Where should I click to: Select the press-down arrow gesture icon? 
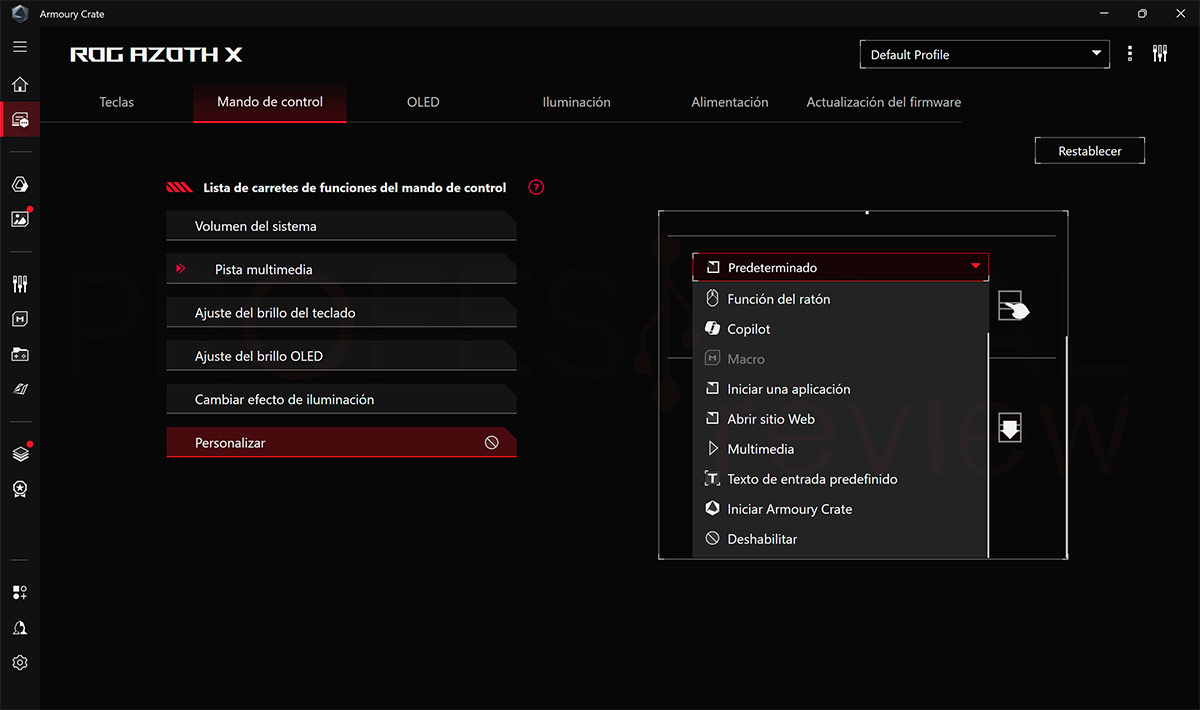pos(1010,429)
